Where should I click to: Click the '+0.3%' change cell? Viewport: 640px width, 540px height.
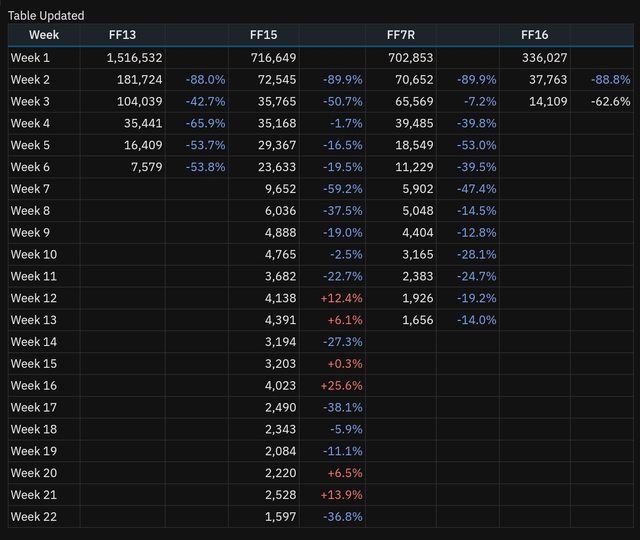pyautogui.click(x=345, y=364)
